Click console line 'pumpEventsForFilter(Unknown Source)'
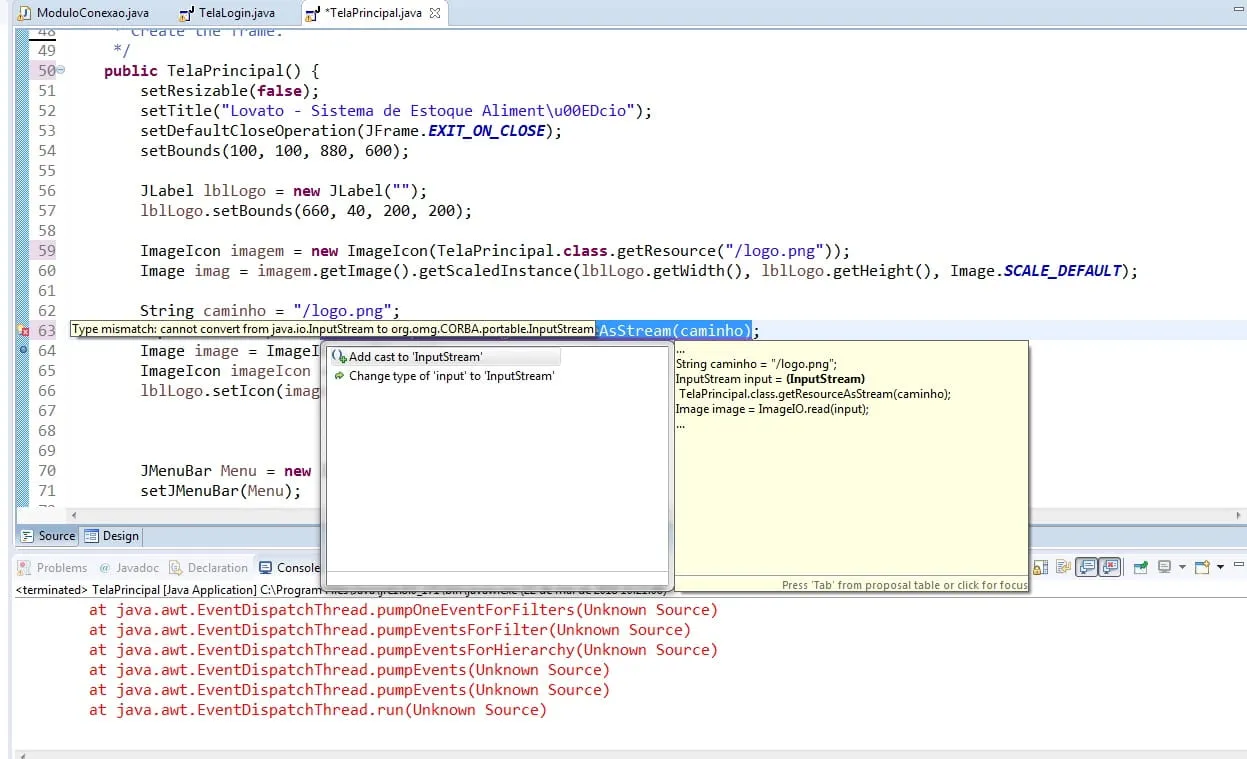 tap(390, 630)
